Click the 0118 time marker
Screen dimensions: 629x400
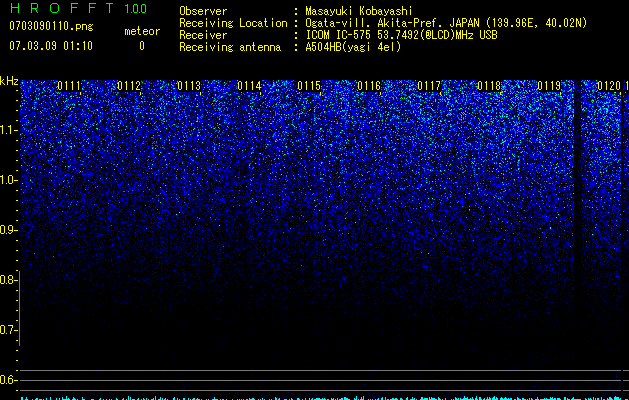(489, 86)
